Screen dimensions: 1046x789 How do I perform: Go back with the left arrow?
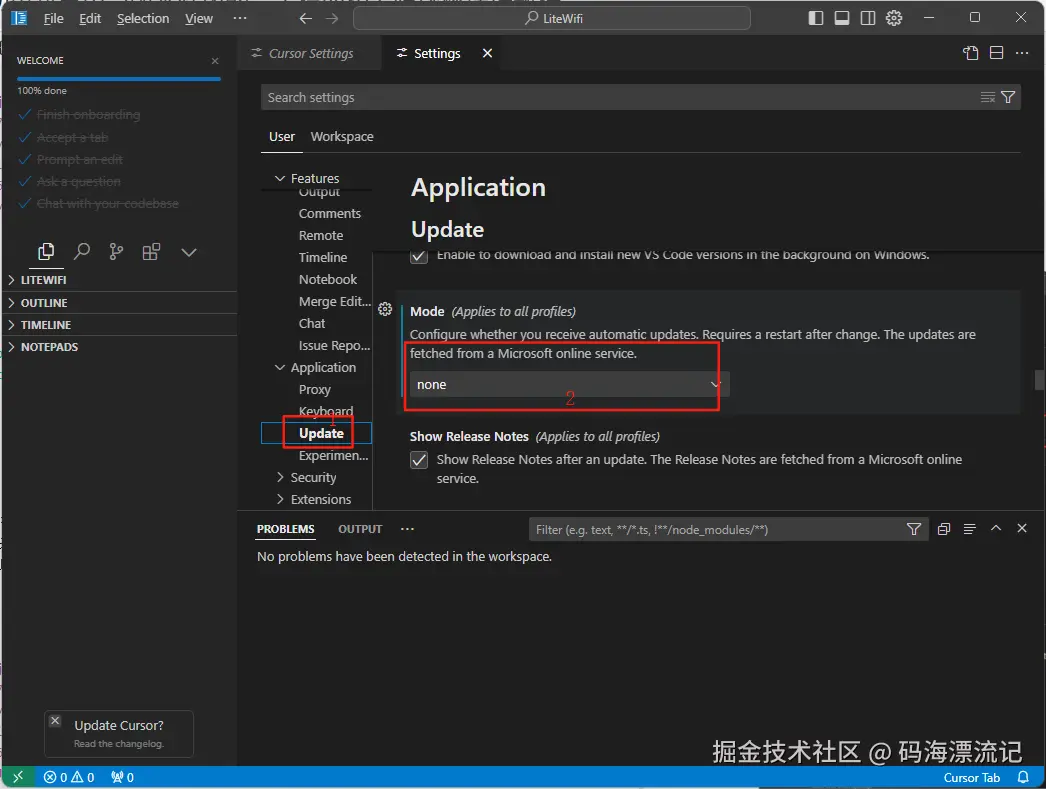(306, 19)
